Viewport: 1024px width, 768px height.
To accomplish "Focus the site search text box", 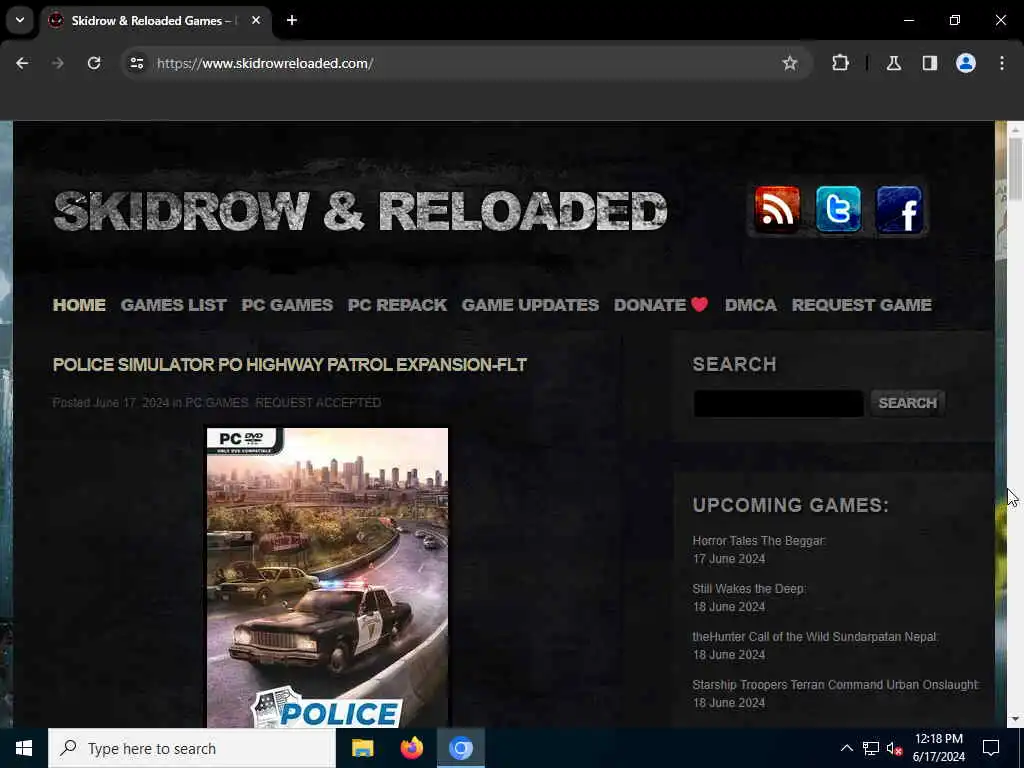I will (778, 403).
